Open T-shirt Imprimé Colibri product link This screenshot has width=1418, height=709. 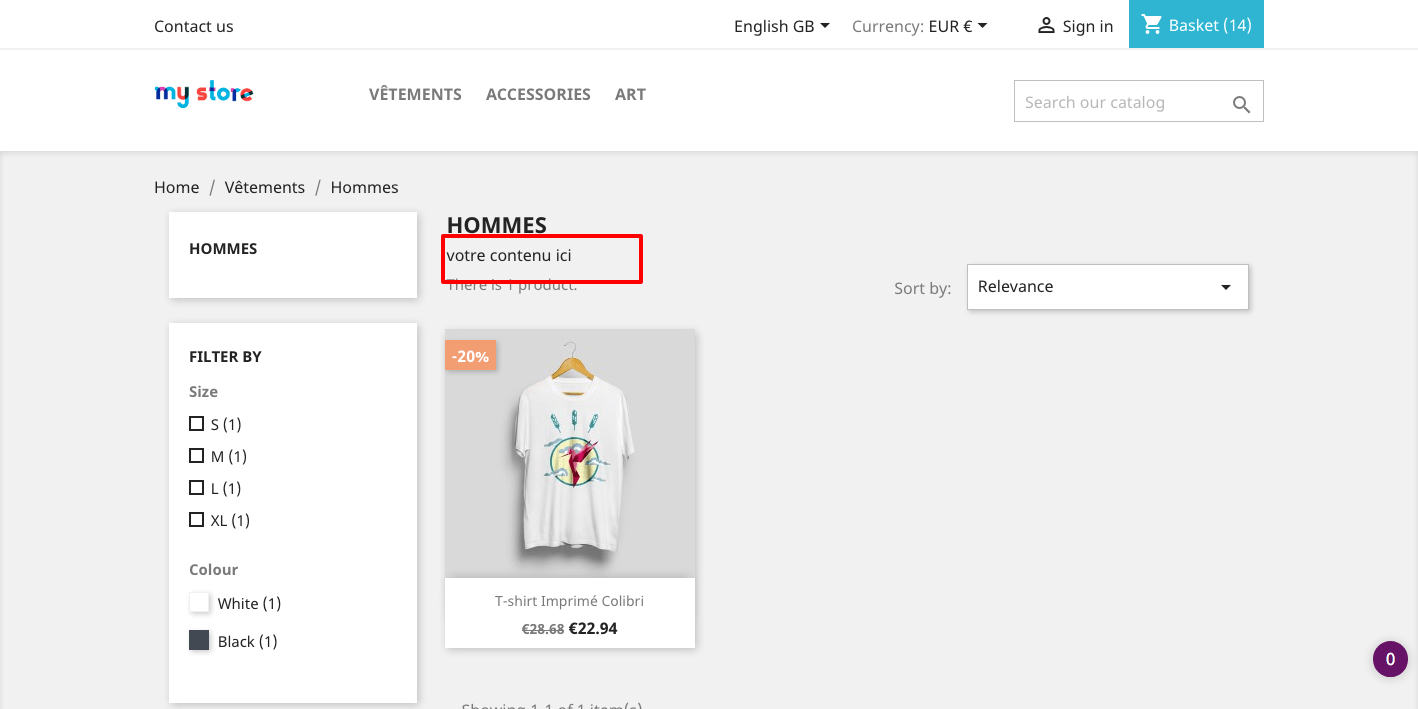[569, 601]
